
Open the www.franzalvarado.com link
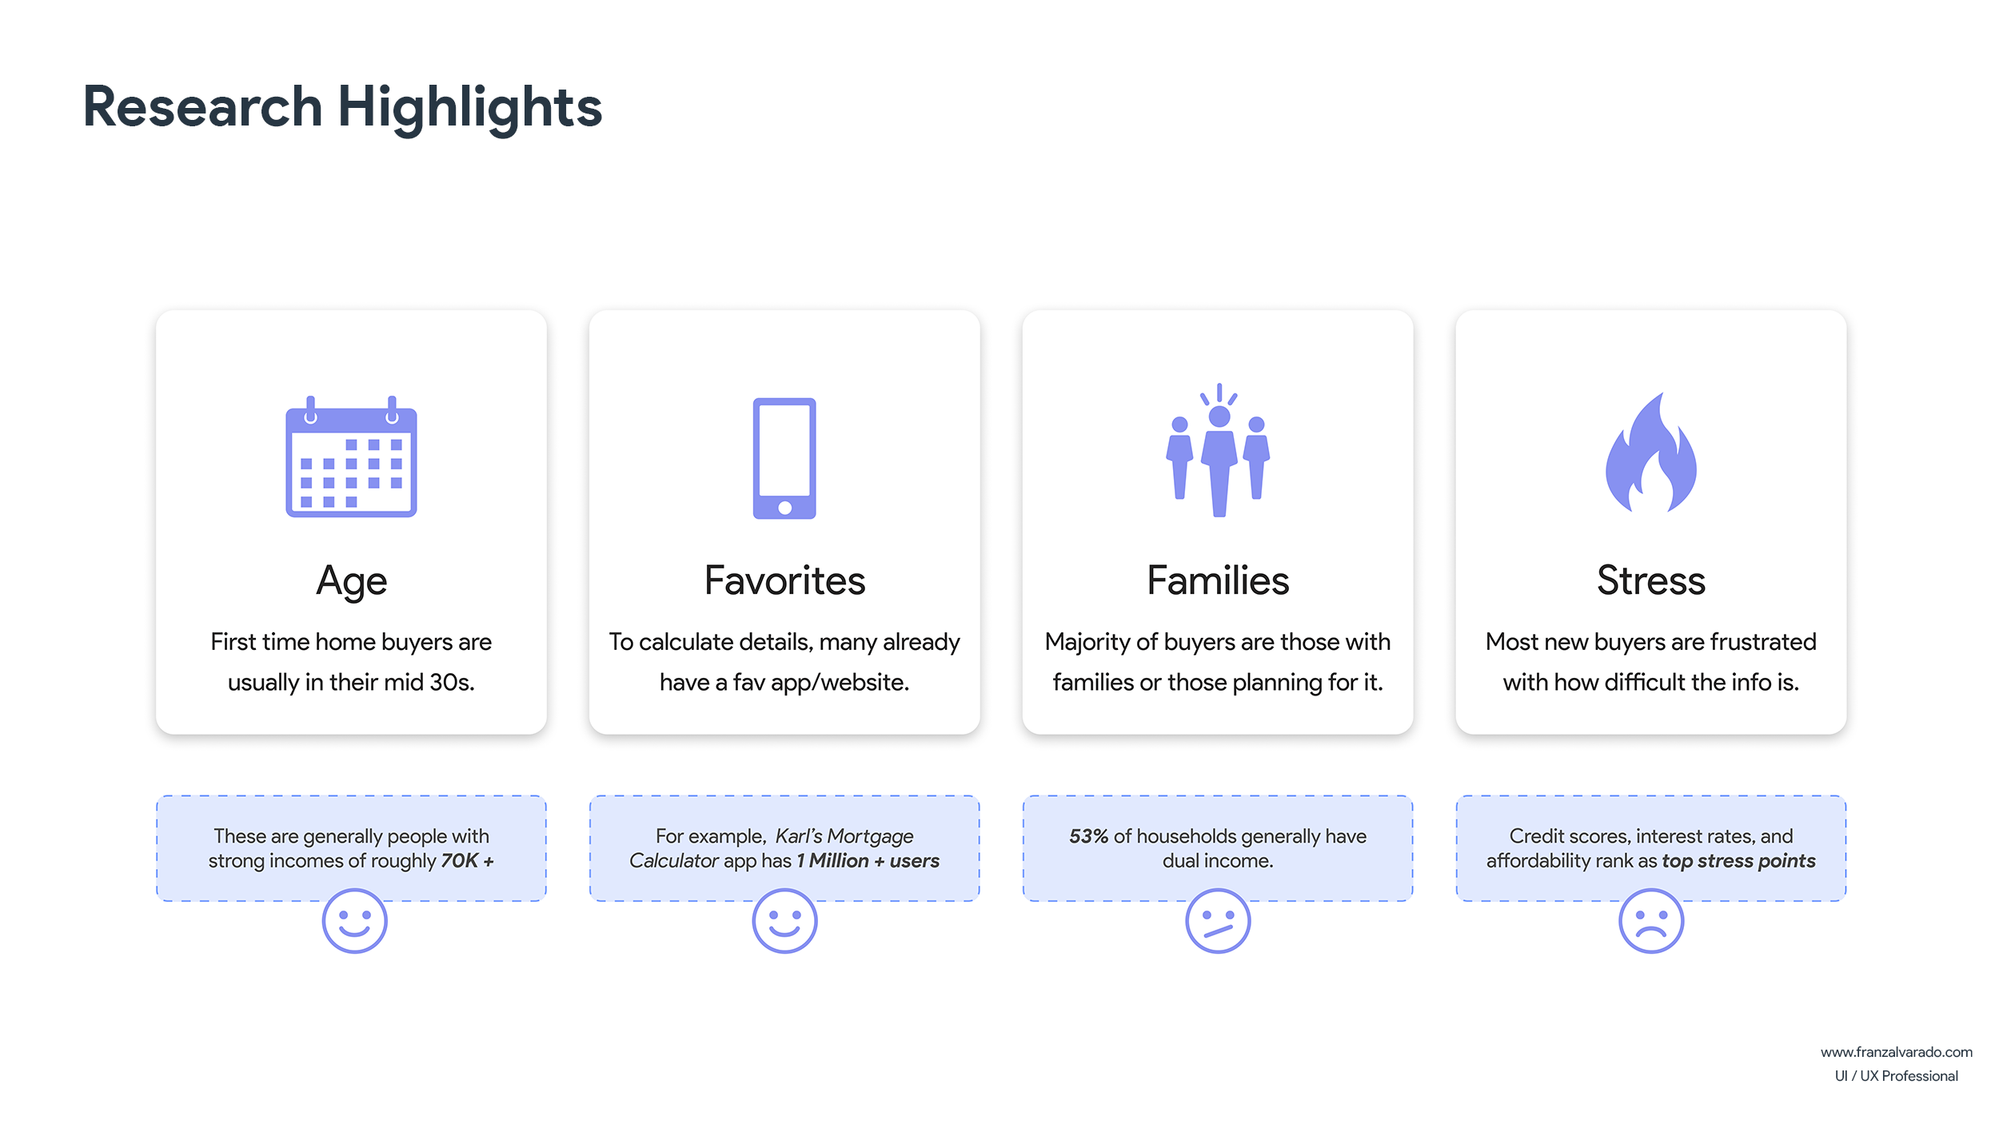(1896, 1052)
